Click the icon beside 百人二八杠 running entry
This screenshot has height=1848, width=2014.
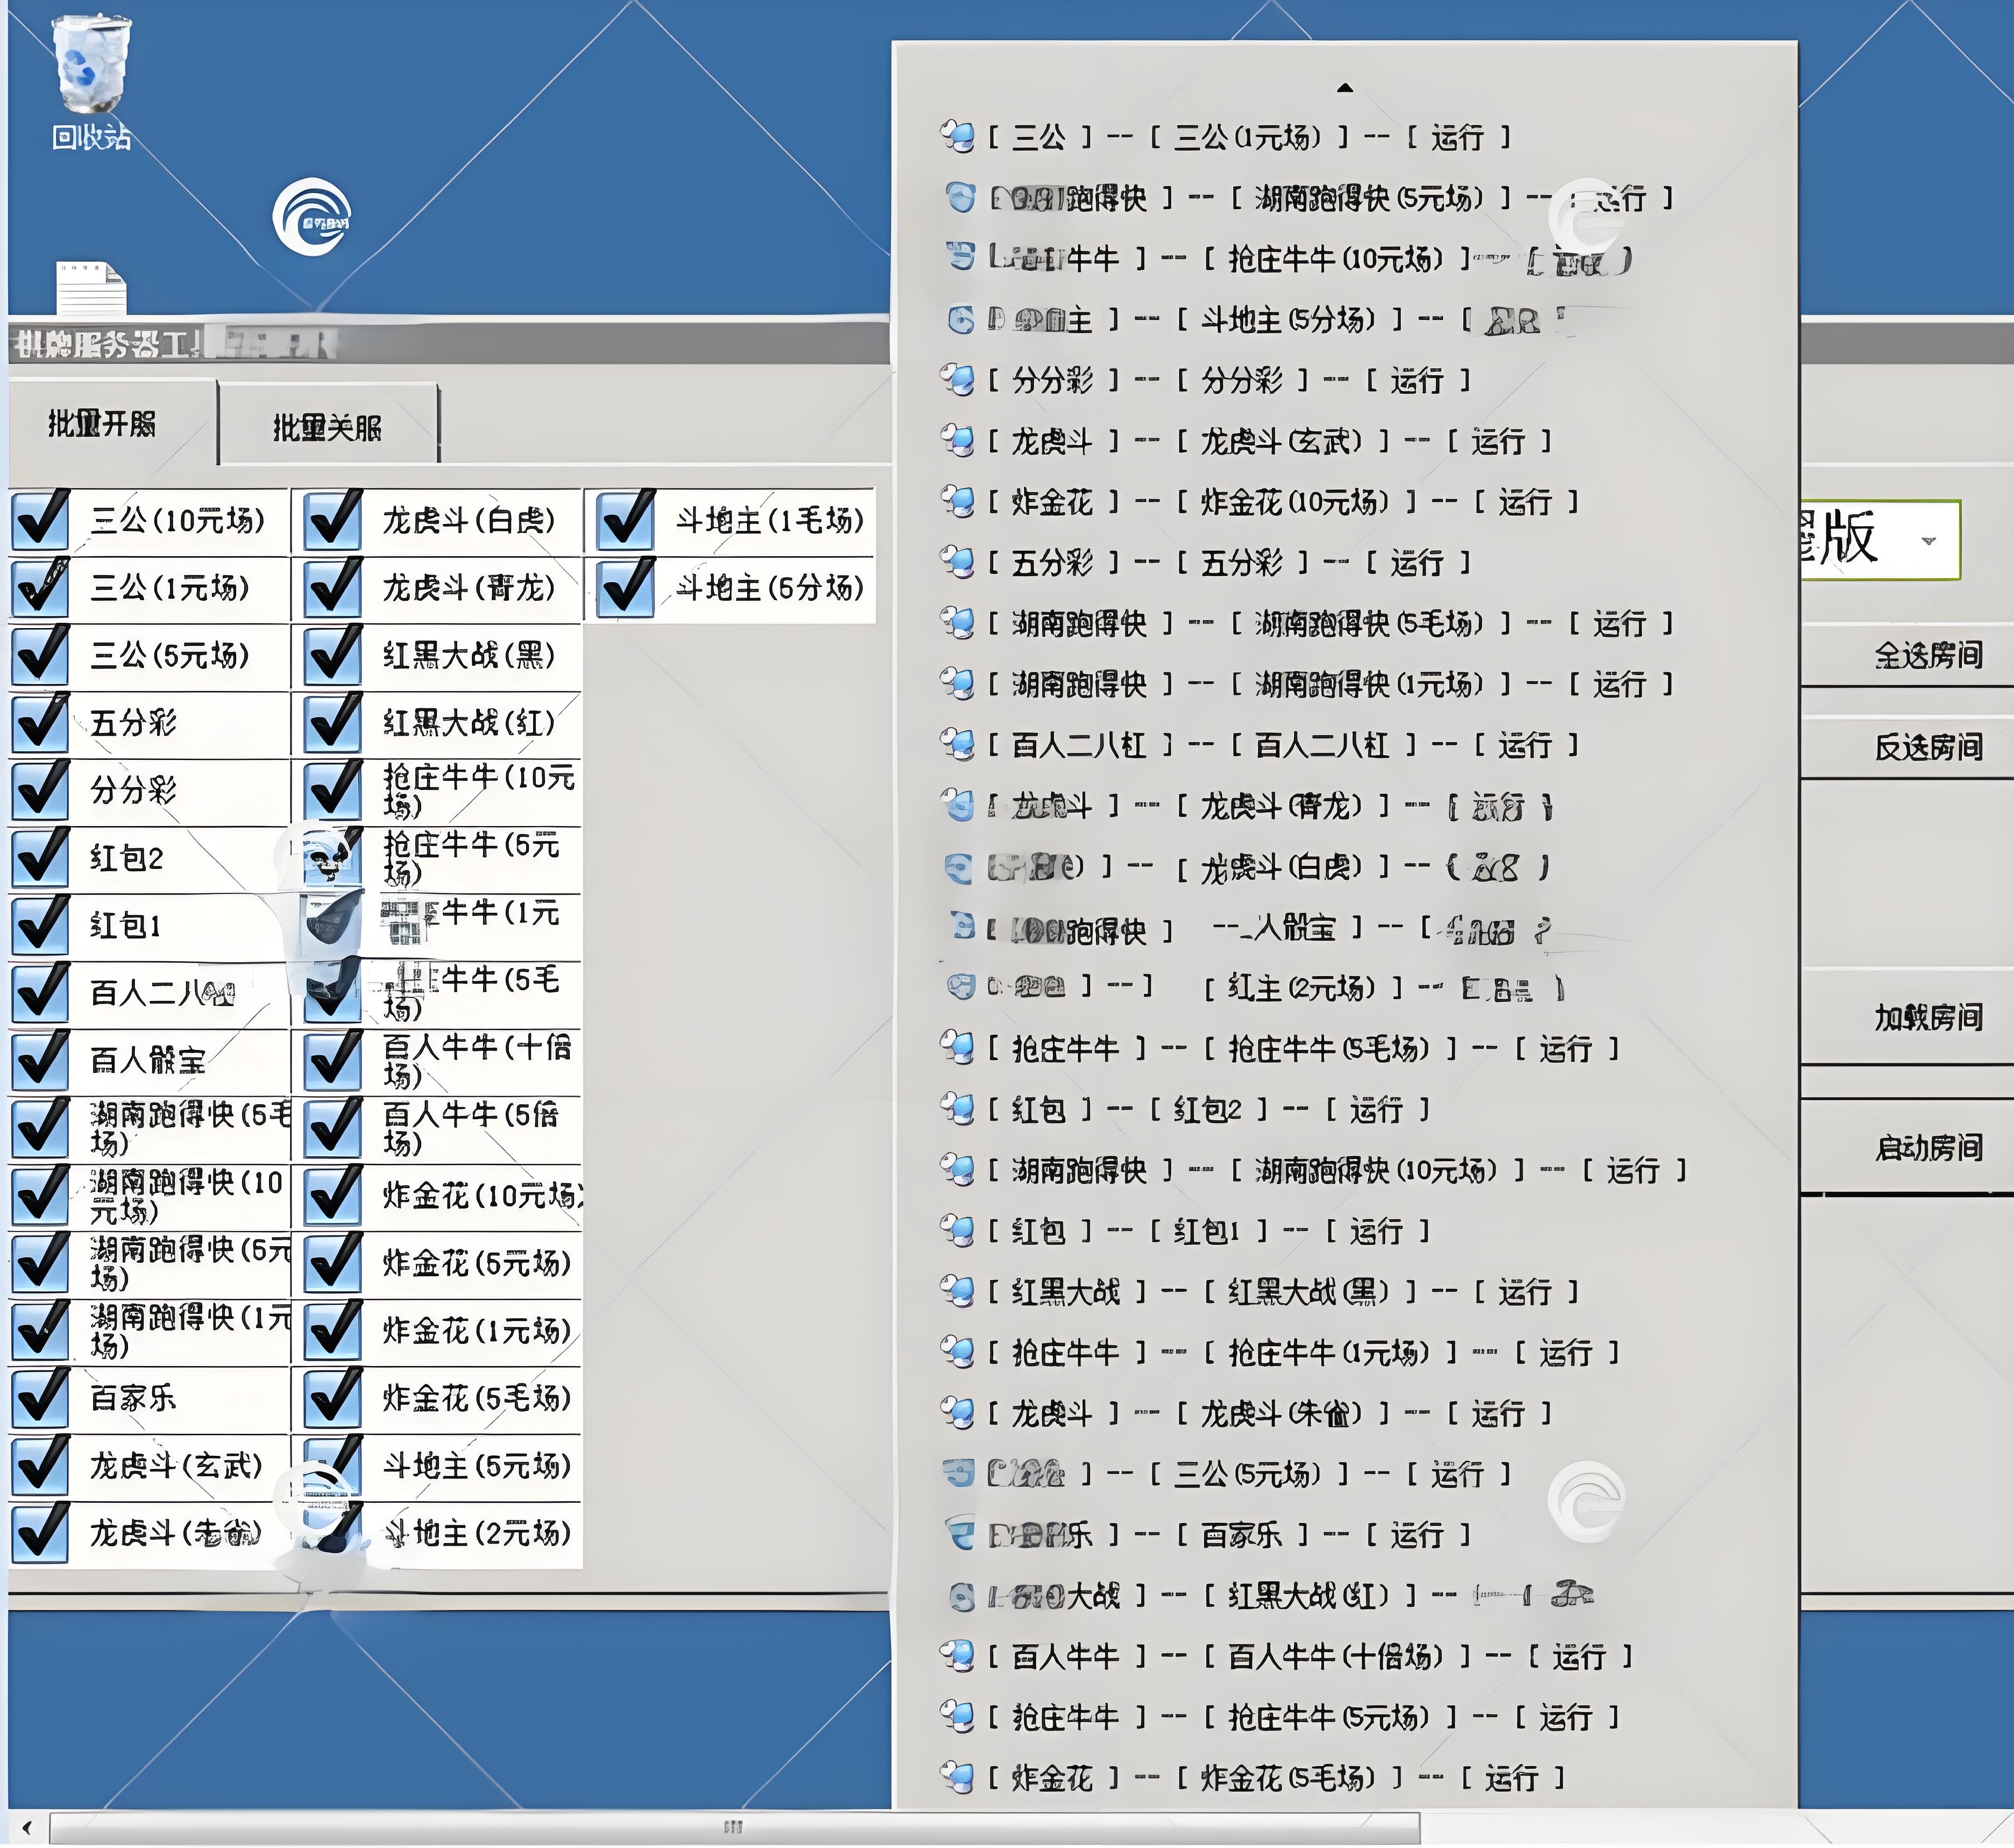(x=957, y=744)
